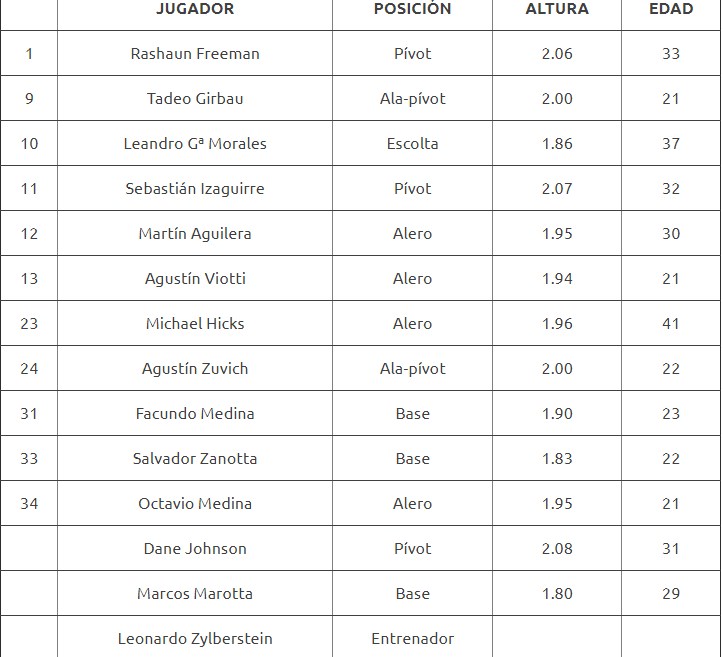This screenshot has width=723, height=657.
Task: Select the Octavio Medina name cell
Action: point(195,504)
